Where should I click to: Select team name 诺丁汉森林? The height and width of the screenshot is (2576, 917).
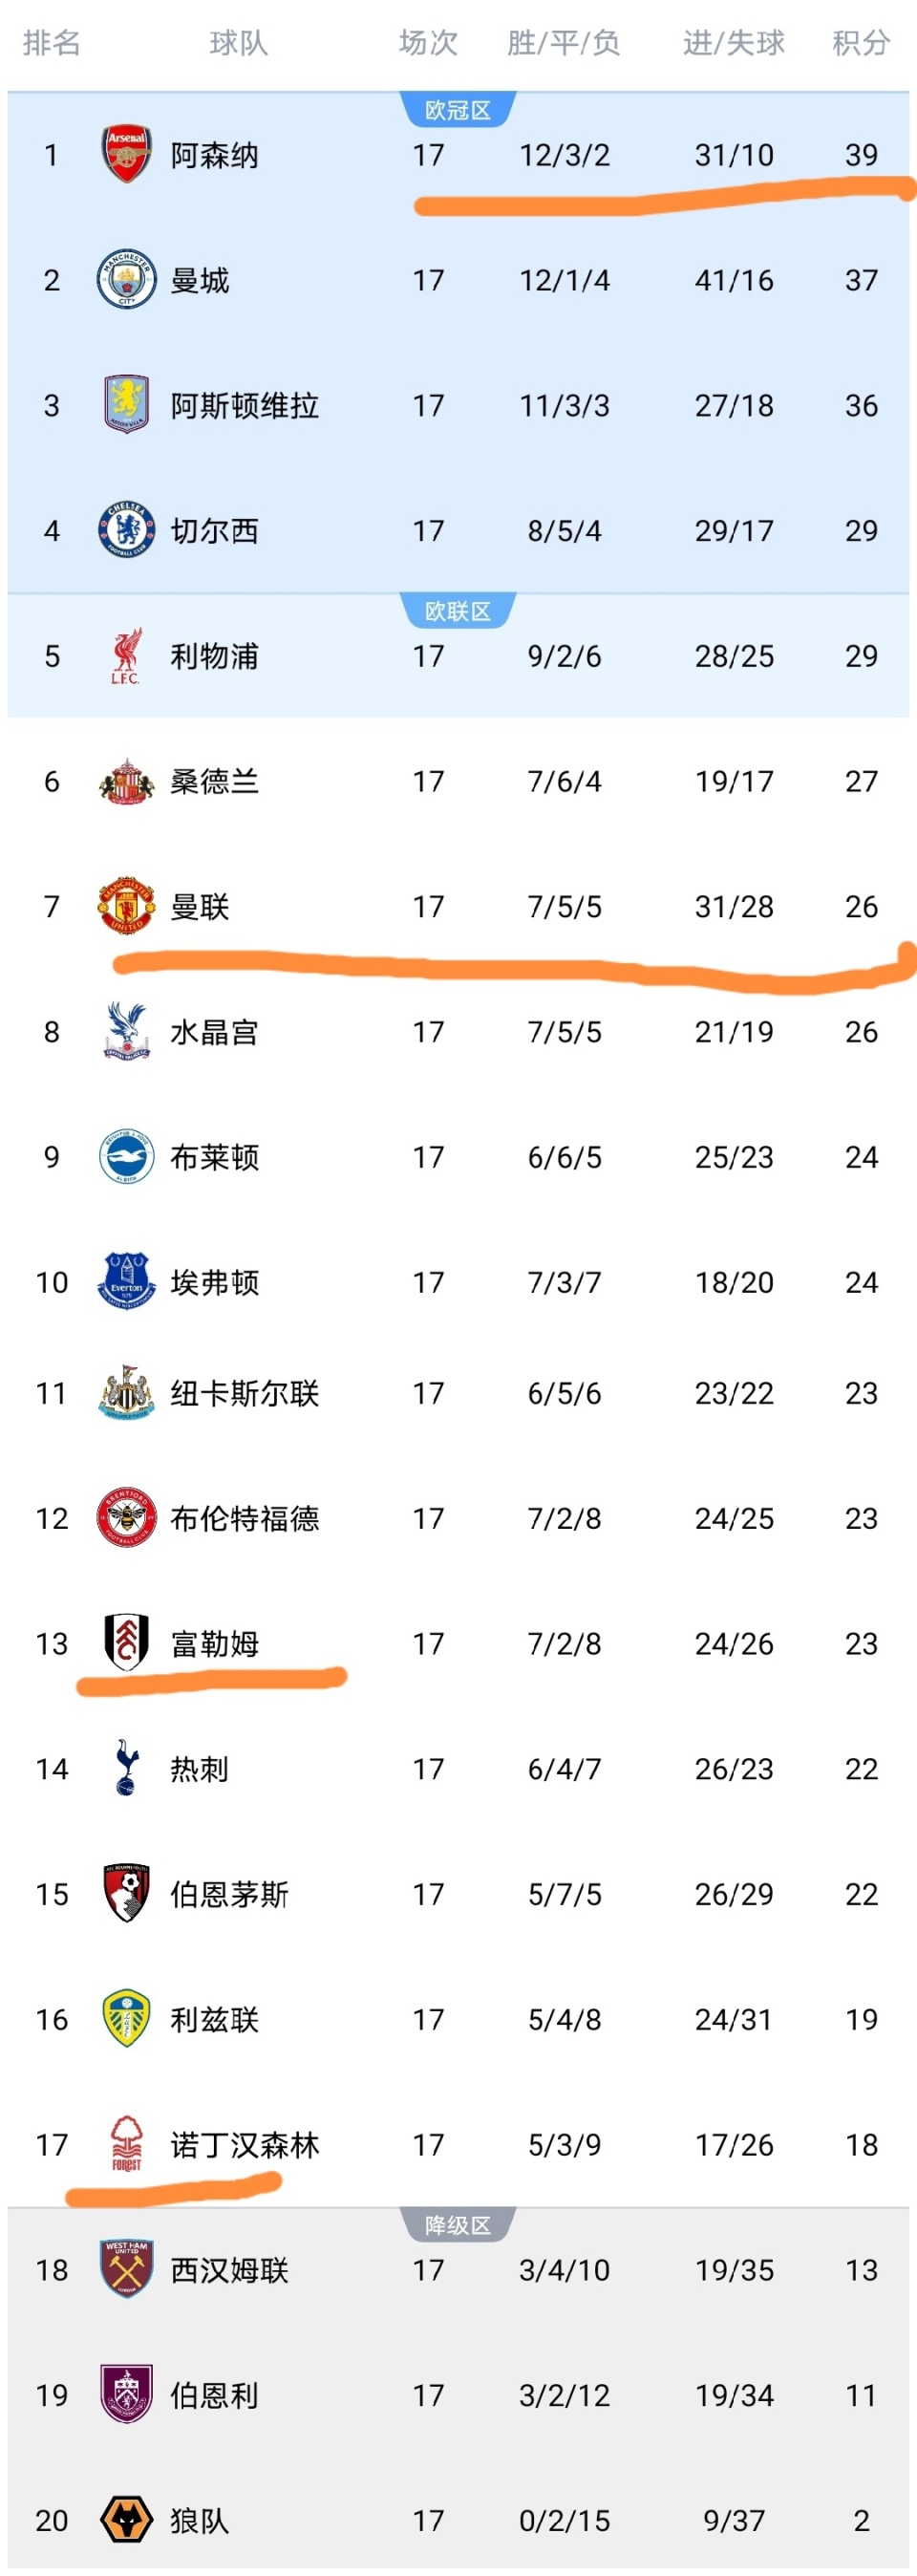click(x=245, y=2144)
